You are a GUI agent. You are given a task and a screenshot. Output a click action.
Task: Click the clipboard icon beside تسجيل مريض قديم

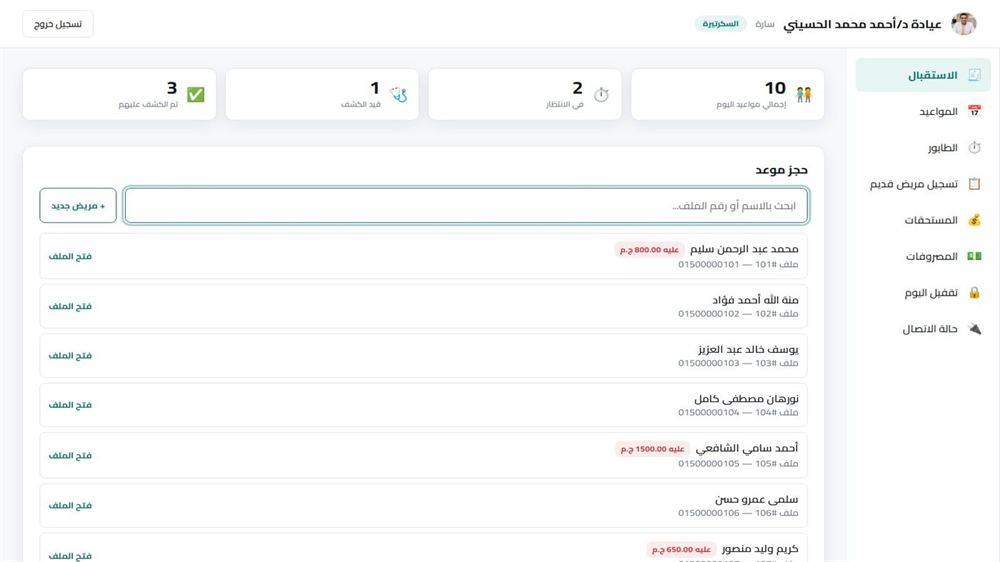click(x=974, y=184)
